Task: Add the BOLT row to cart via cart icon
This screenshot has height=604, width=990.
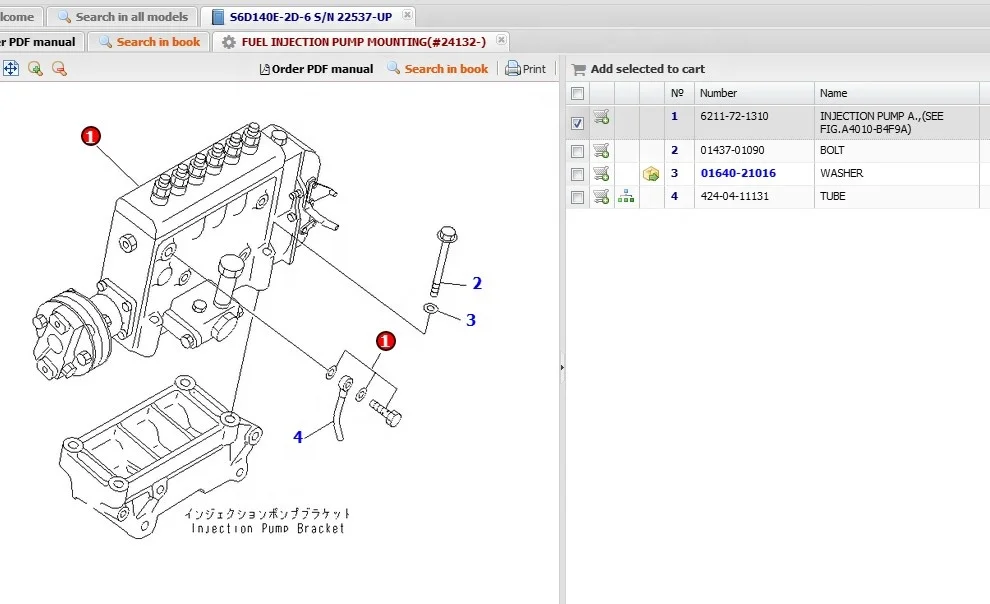Action: 601,151
